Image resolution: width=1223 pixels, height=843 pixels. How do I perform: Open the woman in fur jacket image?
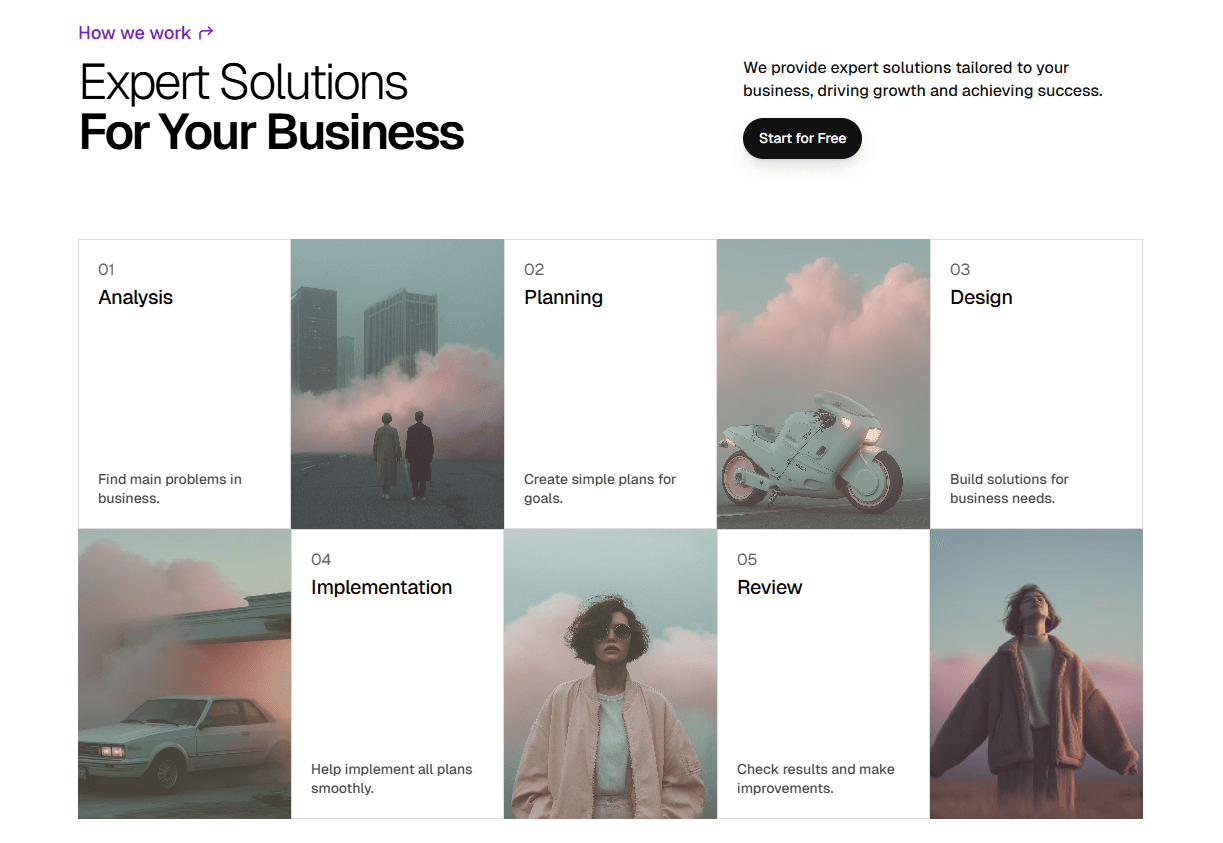pyautogui.click(x=1036, y=674)
